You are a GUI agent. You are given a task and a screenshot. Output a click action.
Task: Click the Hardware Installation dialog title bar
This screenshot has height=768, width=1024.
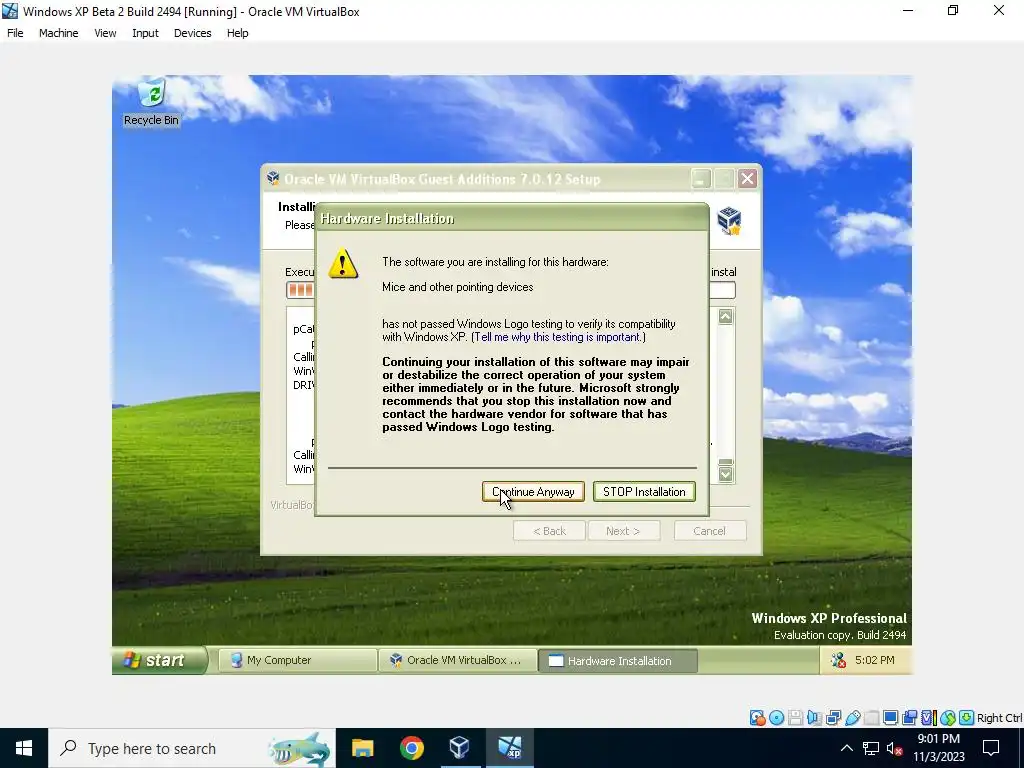pos(511,218)
